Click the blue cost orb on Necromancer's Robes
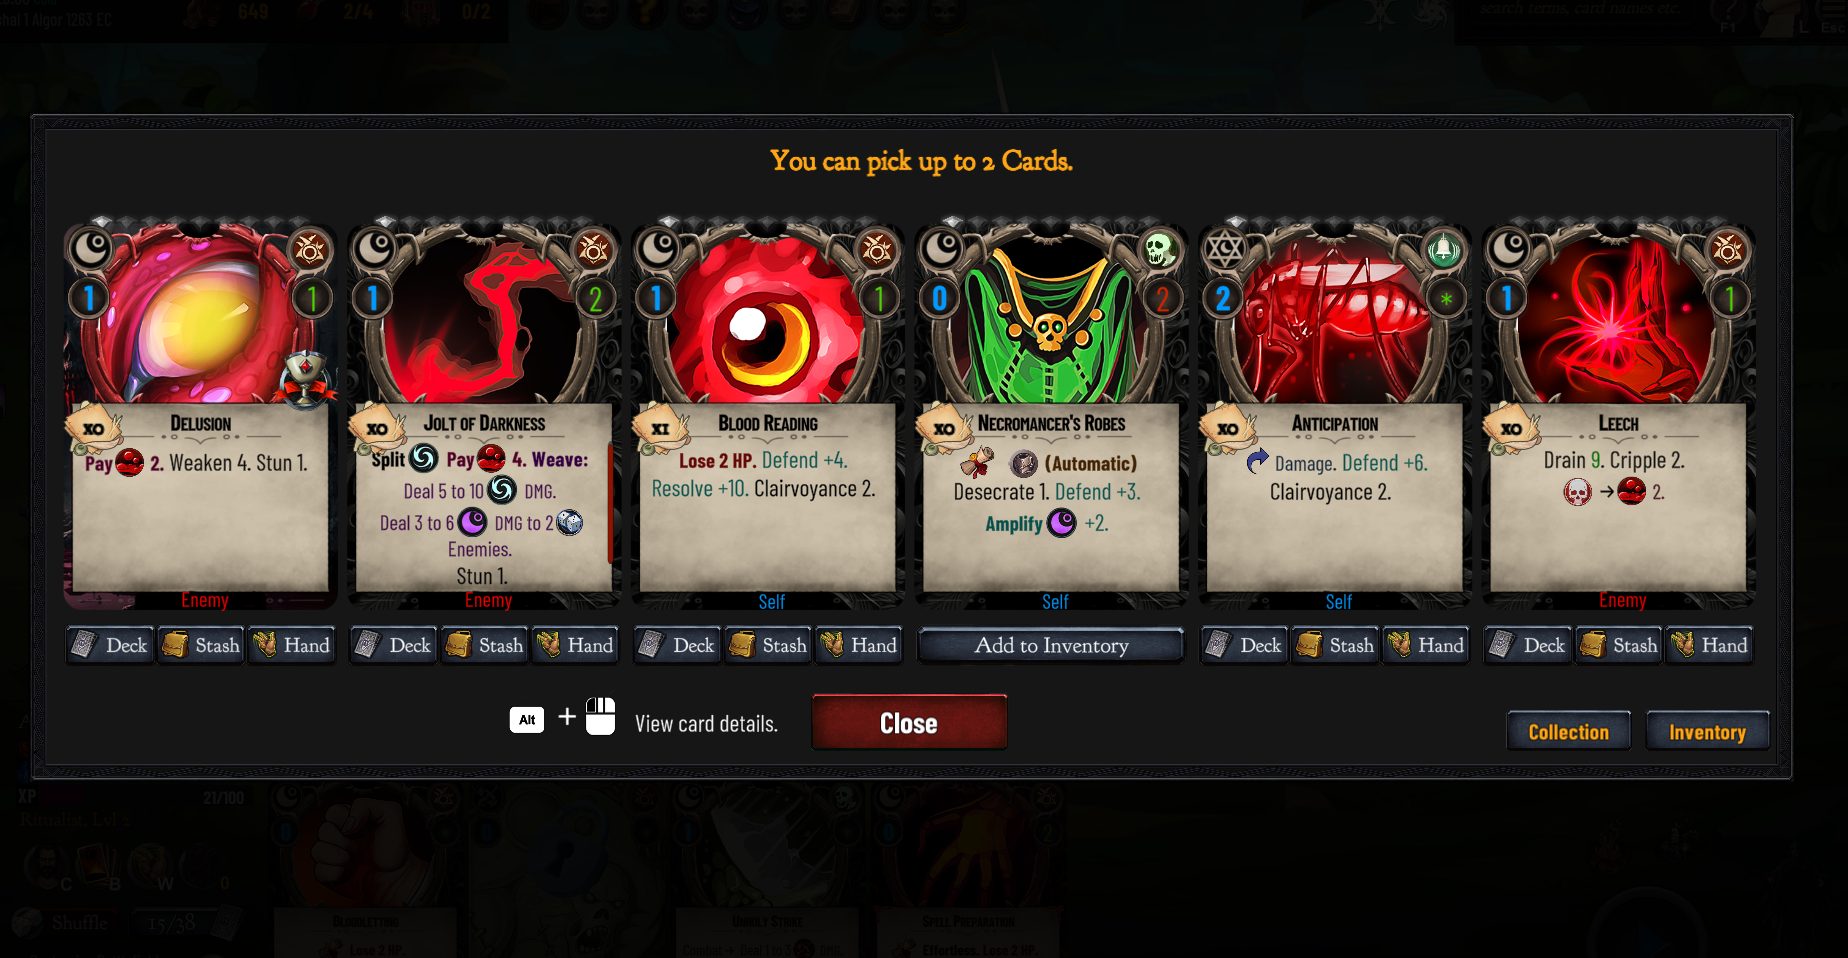This screenshot has height=958, width=1848. (x=940, y=298)
